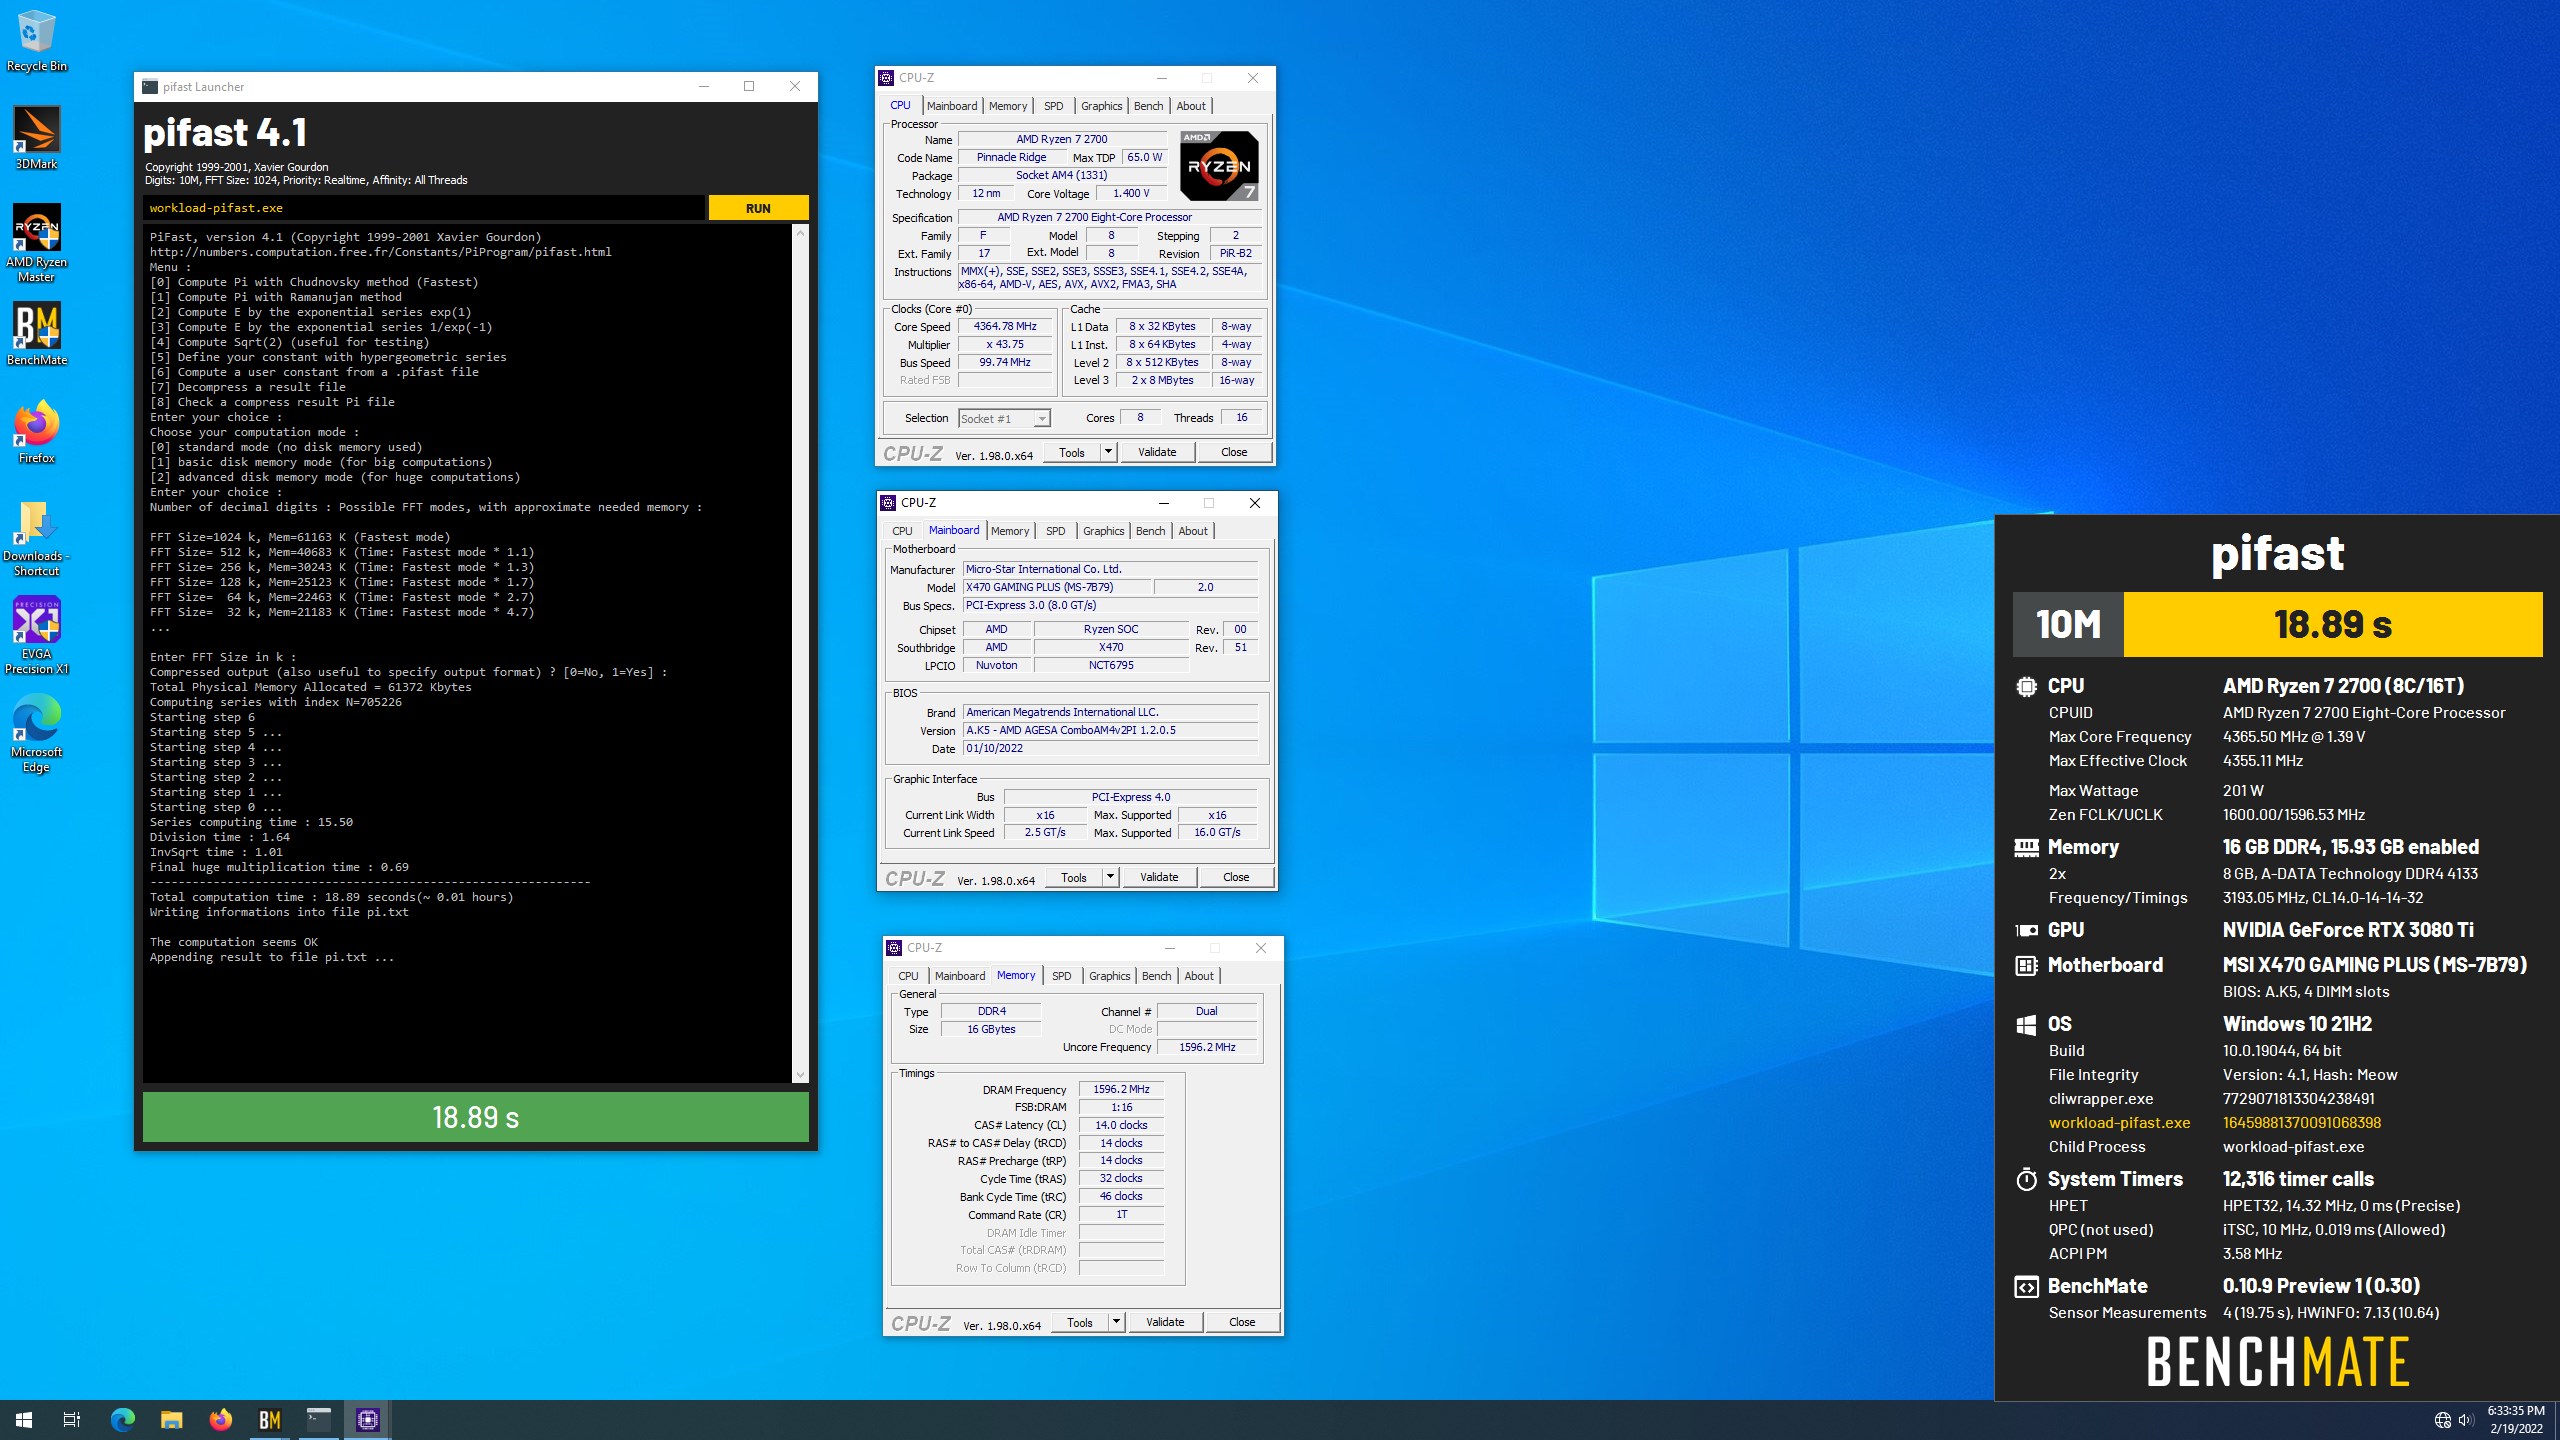Open SPD tab in middle CPU-Z window
2560x1440 pixels.
point(1056,531)
